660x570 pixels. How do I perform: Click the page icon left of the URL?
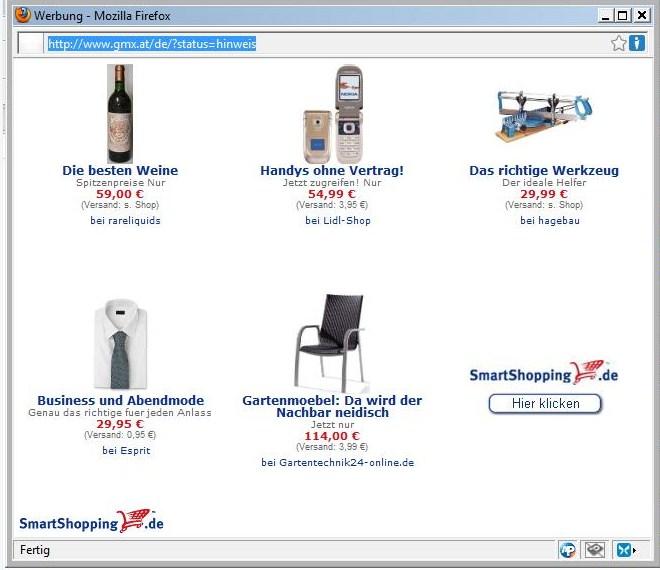(x=31, y=43)
